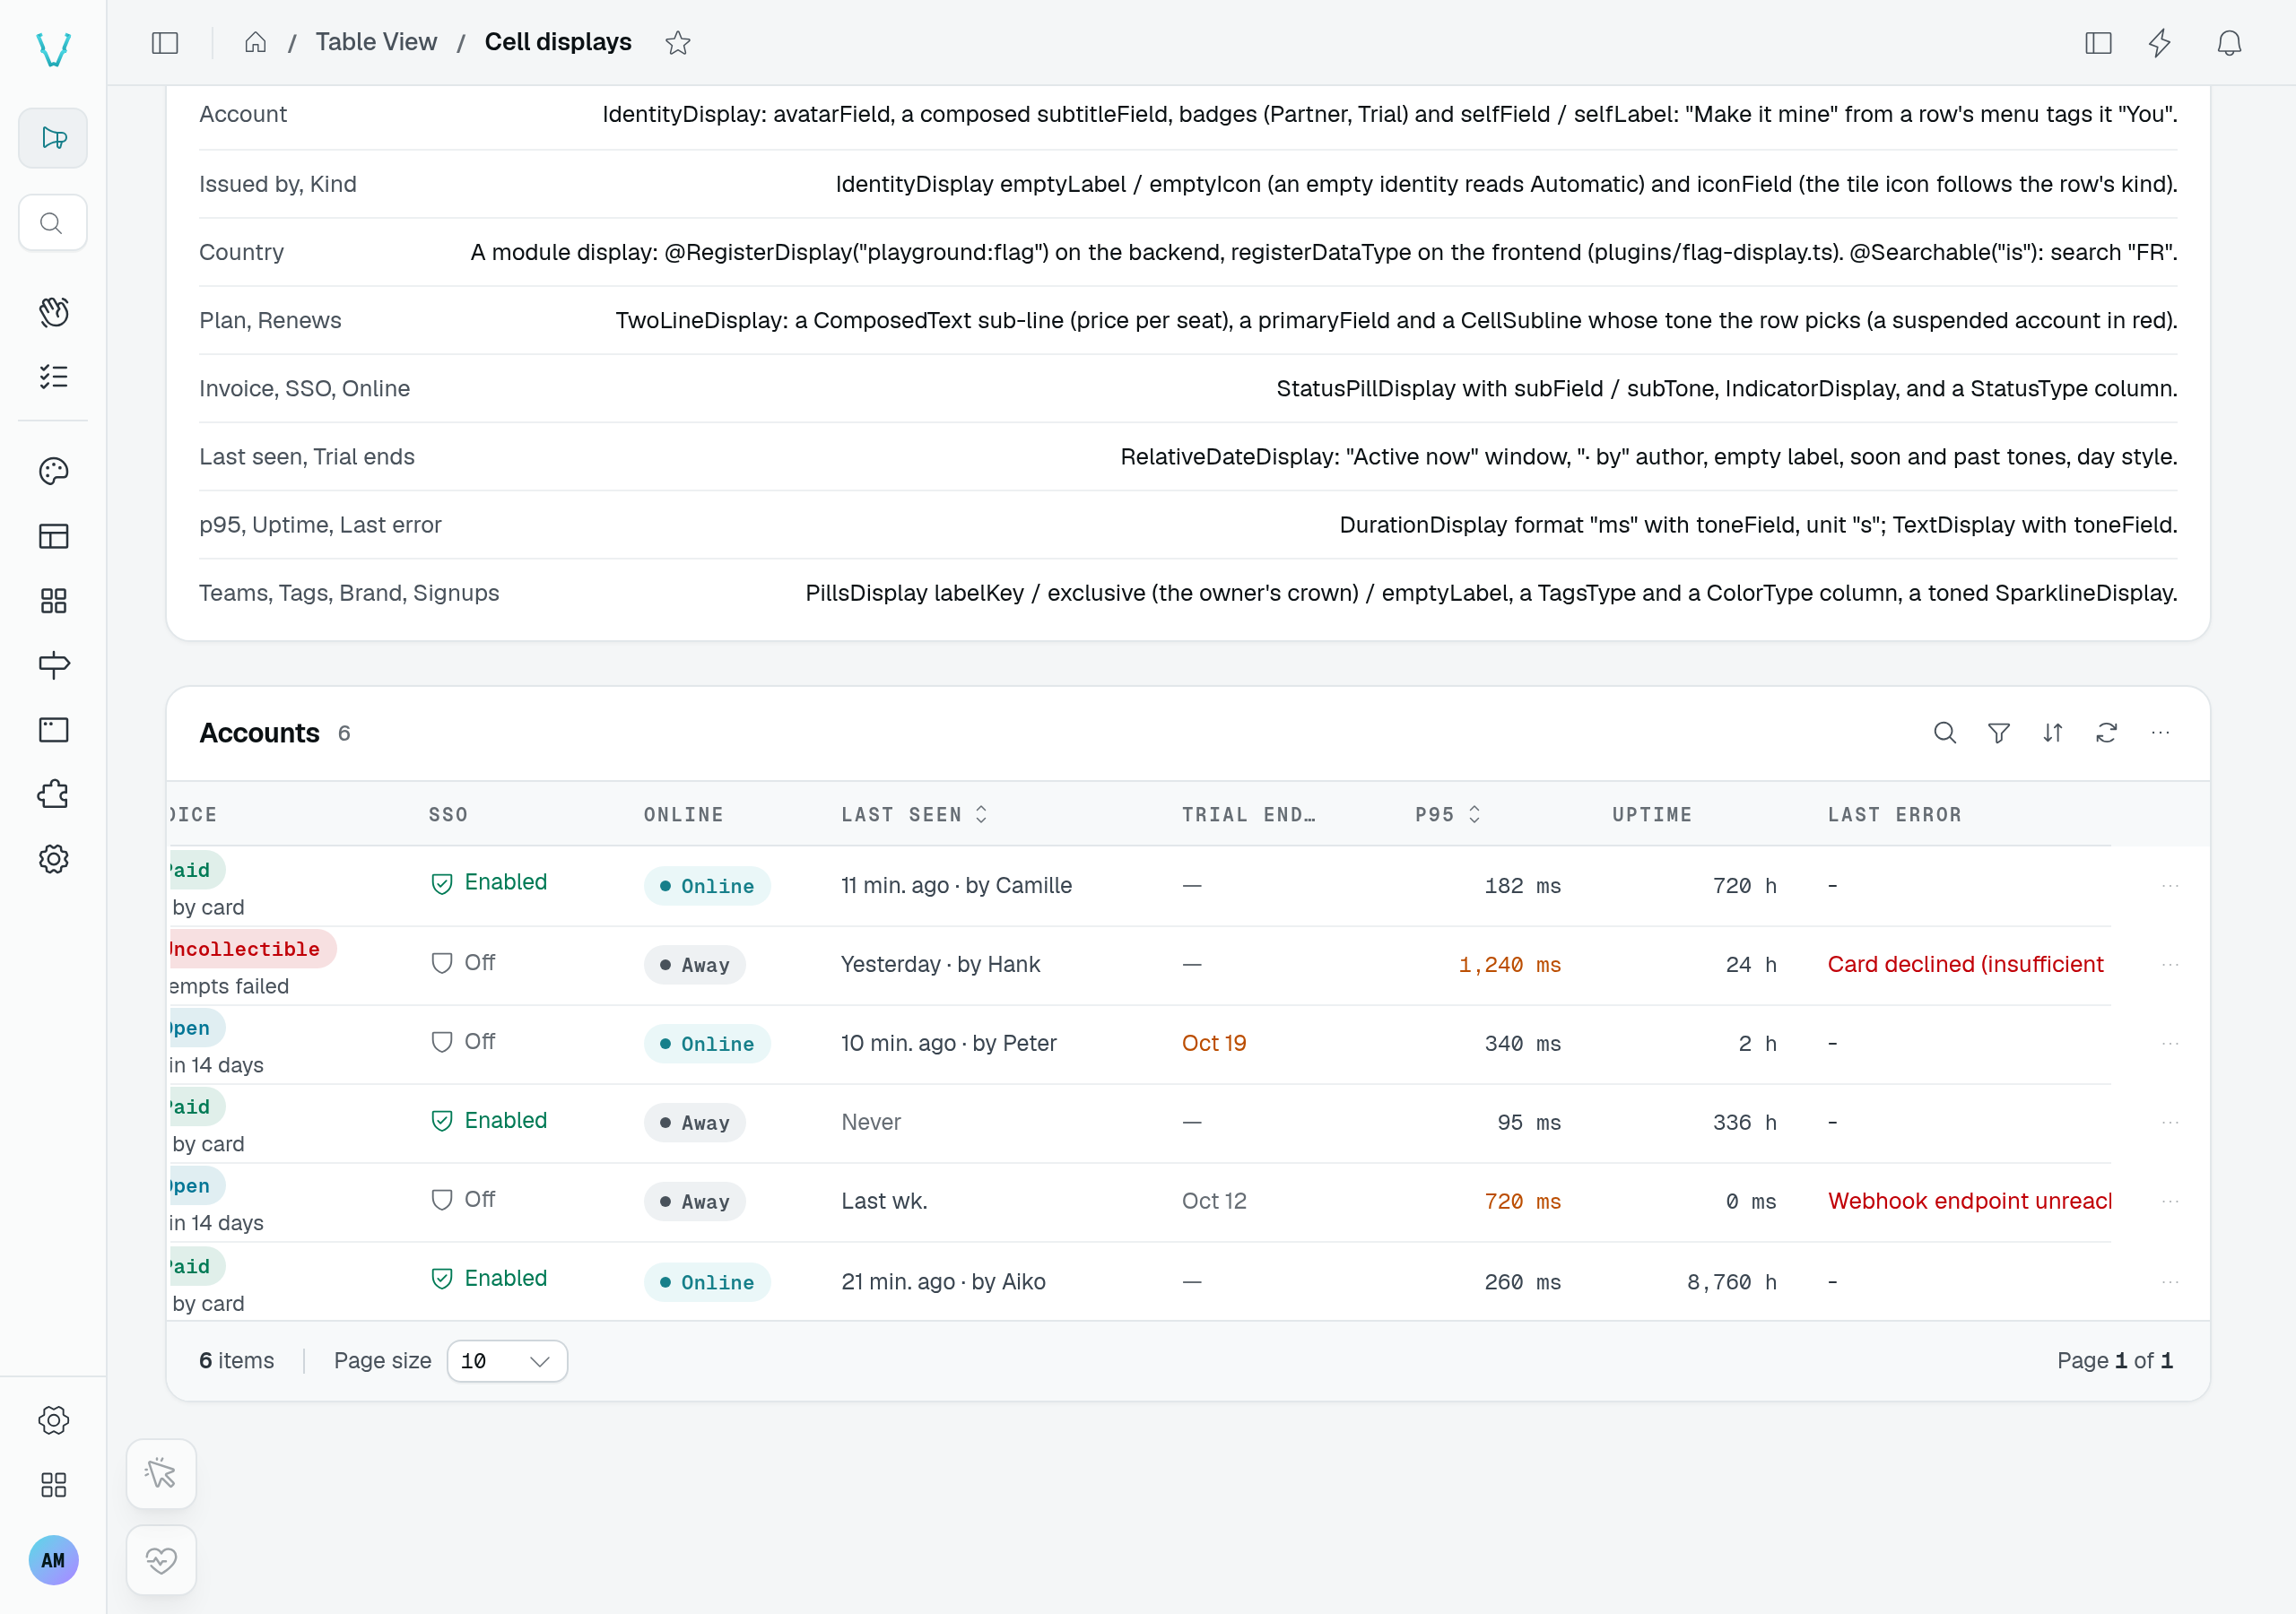The image size is (2296, 1614).
Task: Open bottom apps grid icon
Action: (x=53, y=1485)
